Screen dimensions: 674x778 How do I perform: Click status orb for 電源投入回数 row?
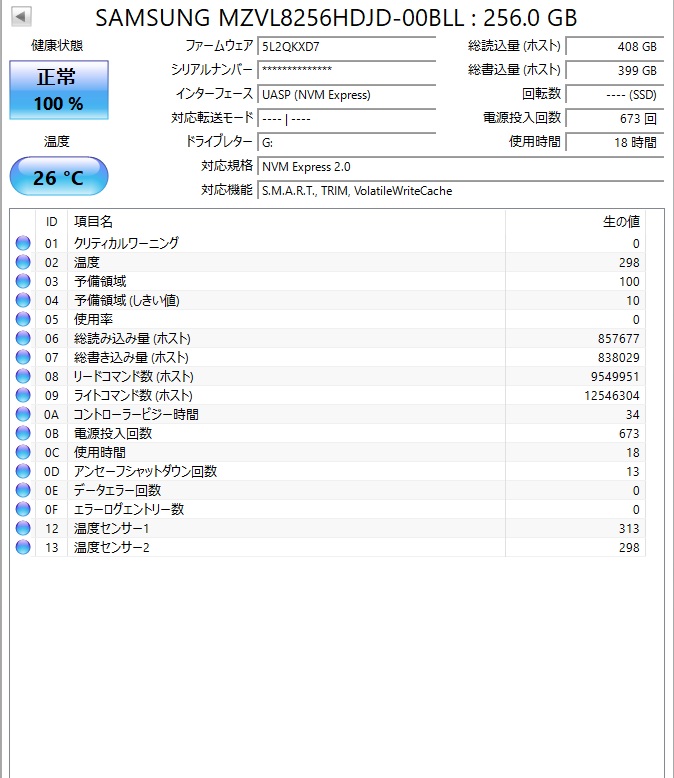[23, 433]
